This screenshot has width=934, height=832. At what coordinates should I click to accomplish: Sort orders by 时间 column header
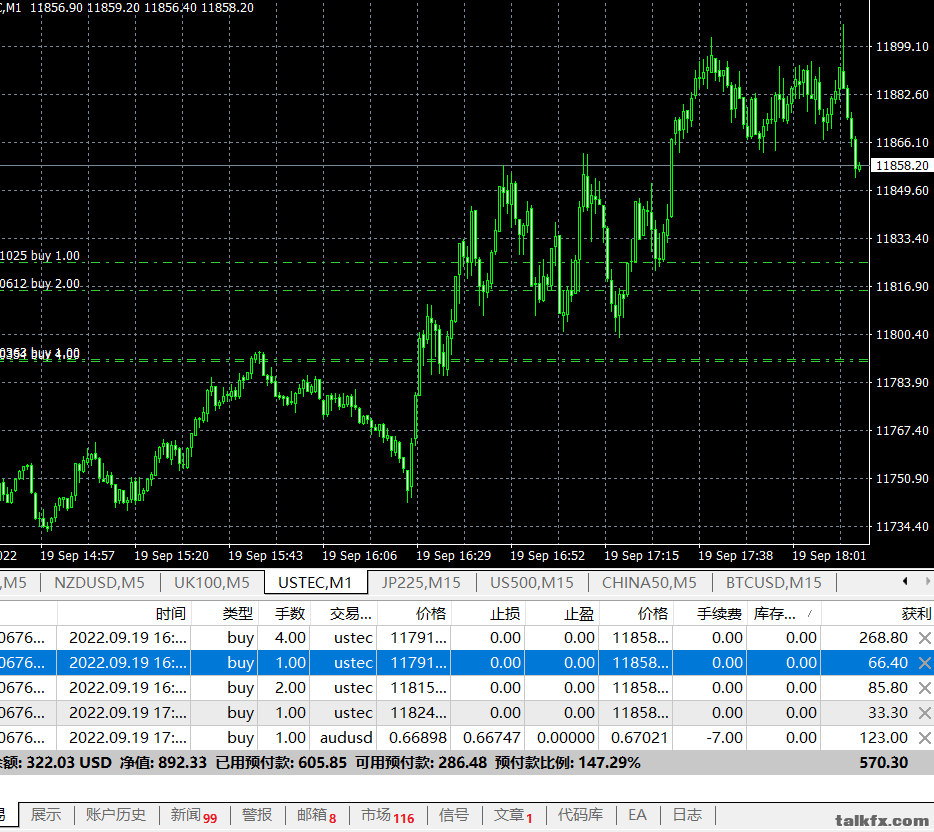[x=124, y=613]
